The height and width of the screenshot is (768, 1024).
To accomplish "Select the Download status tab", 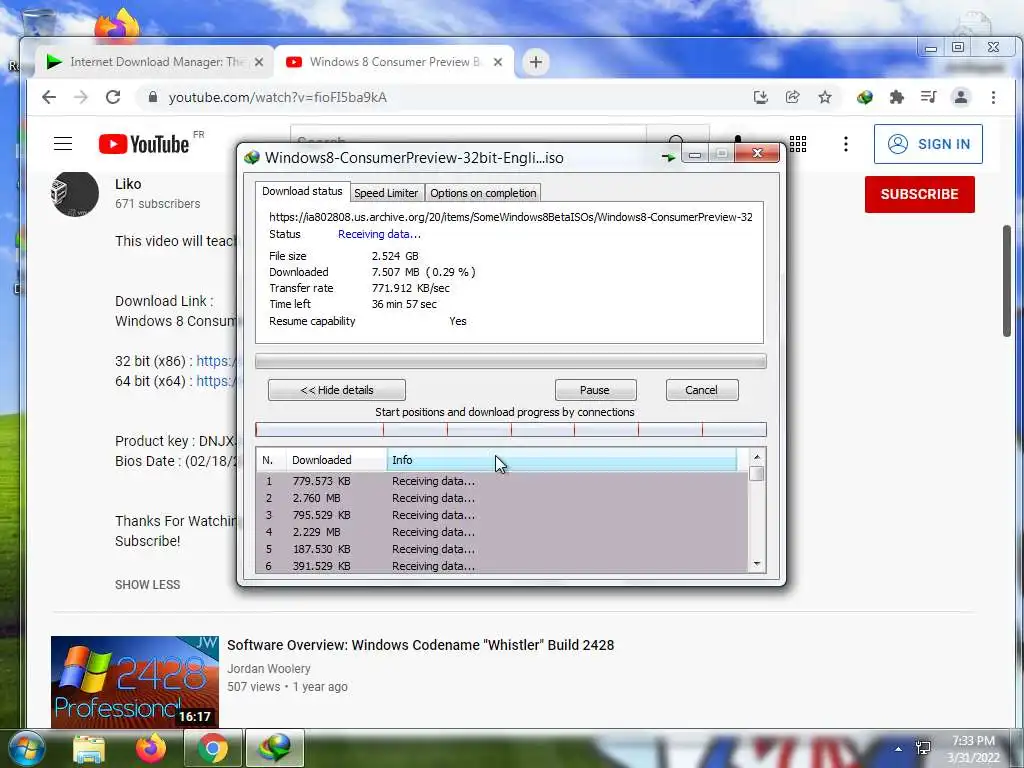I will pos(302,191).
